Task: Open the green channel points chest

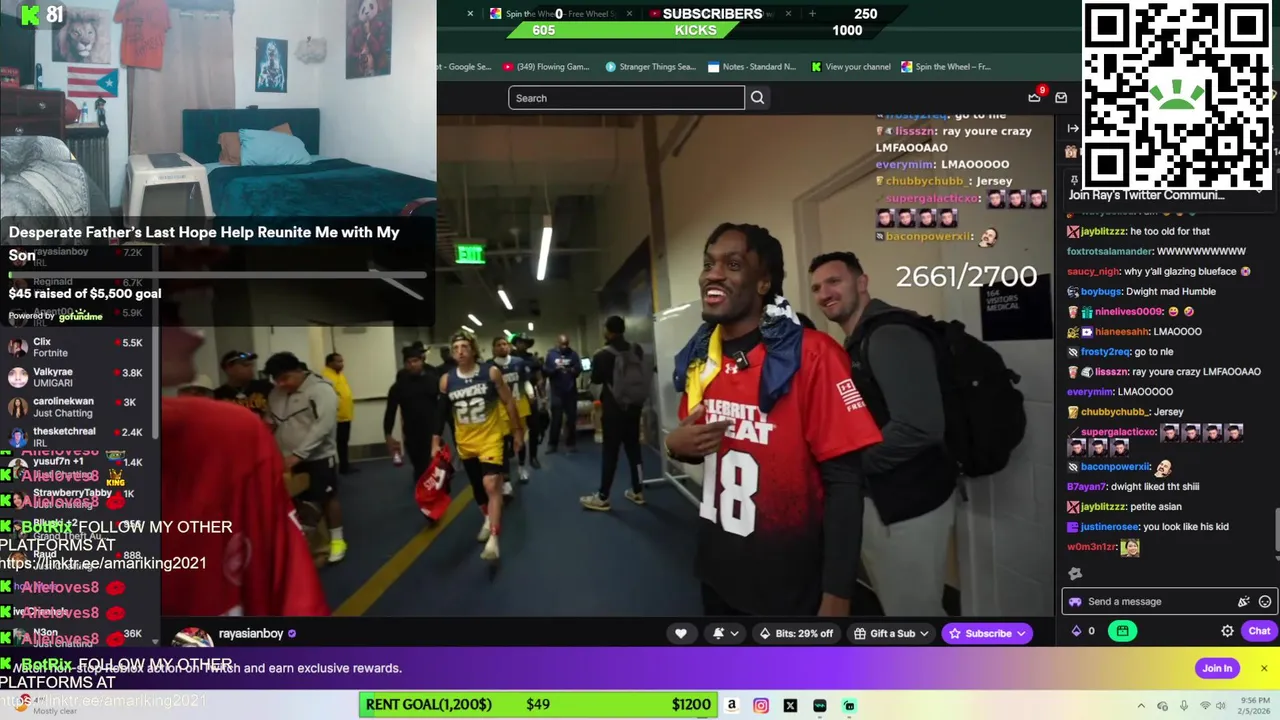Action: point(1122,631)
